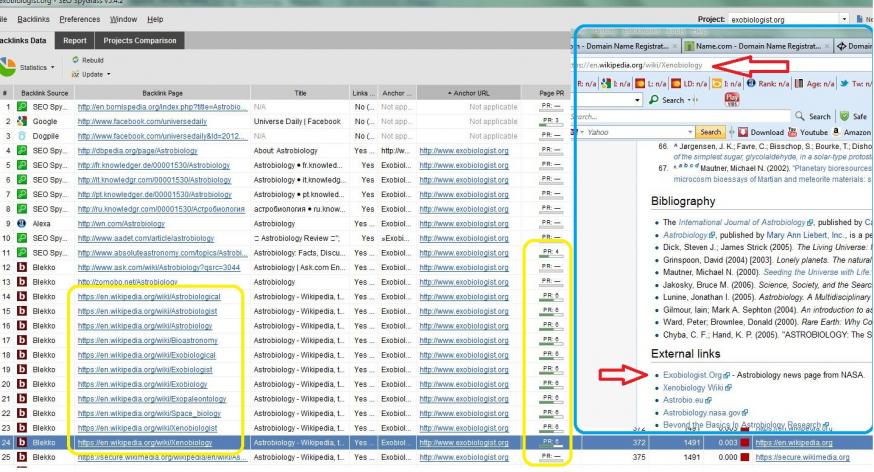Switch to the Report tab
The image size is (874, 472).
(x=75, y=40)
